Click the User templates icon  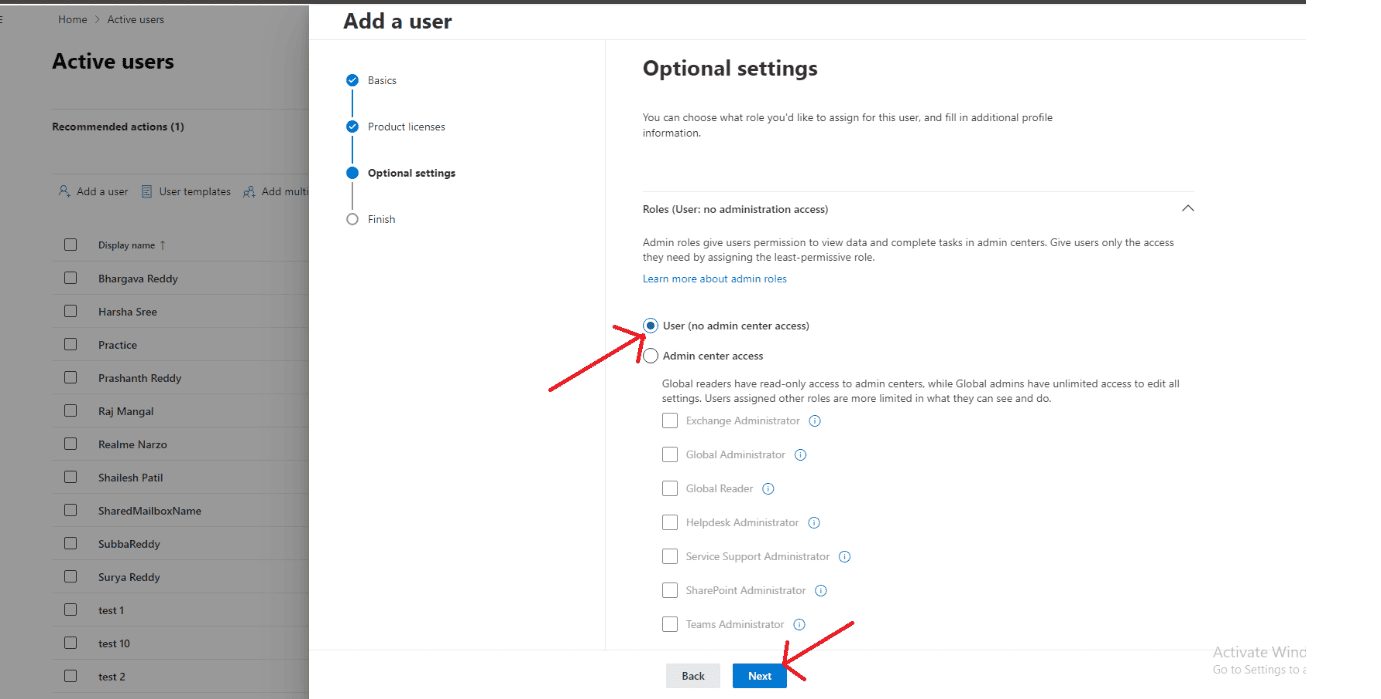coord(146,191)
